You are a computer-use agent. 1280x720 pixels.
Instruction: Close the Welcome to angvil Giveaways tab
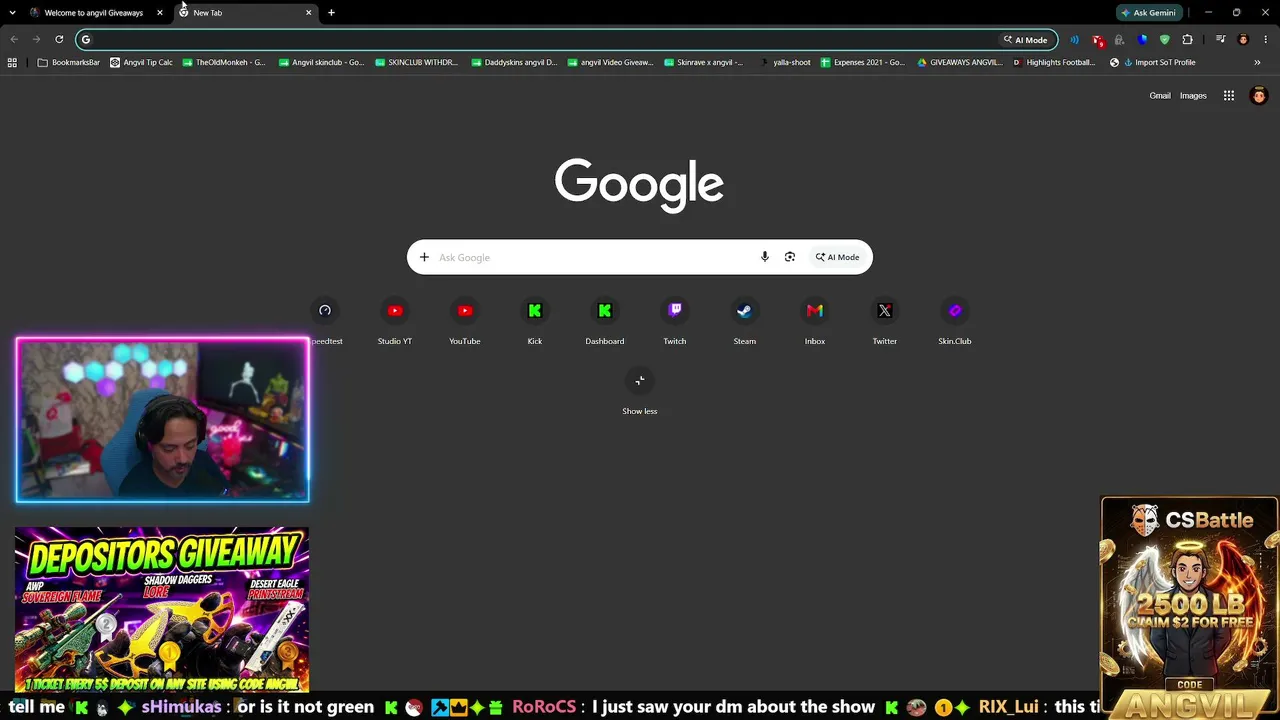160,13
